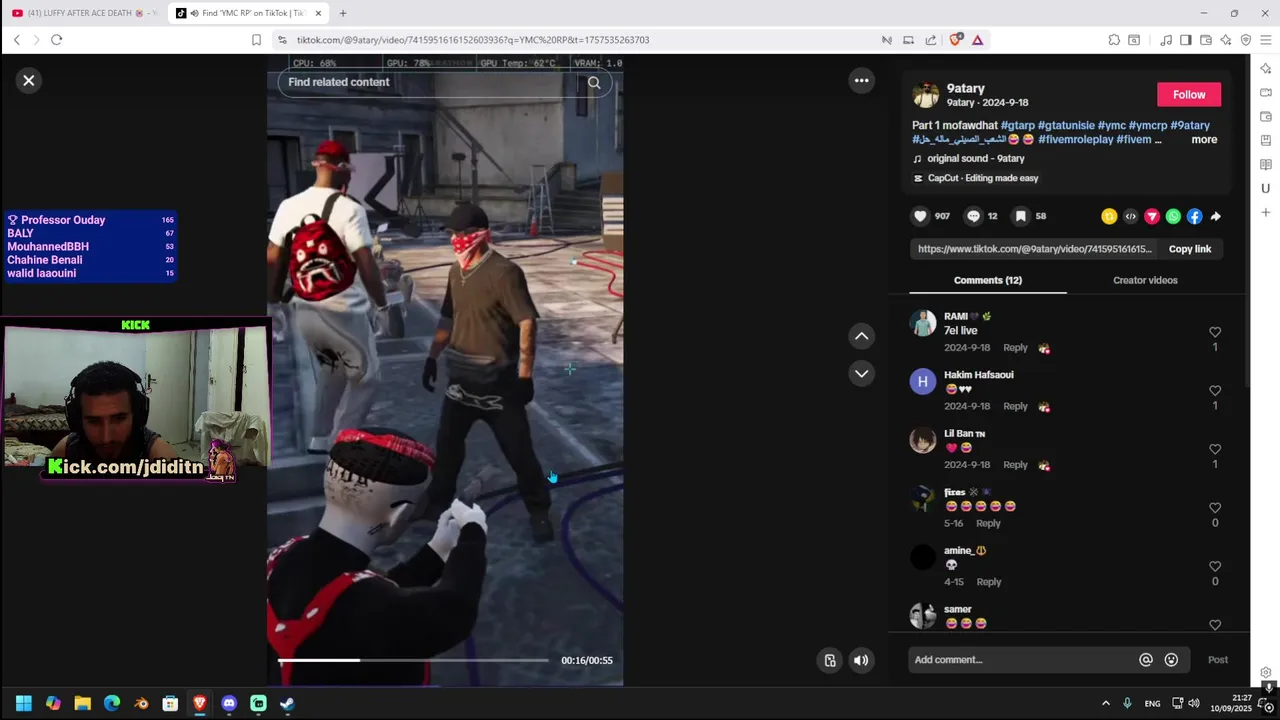Open the video options three-dots menu
The height and width of the screenshot is (720, 1280).
(861, 81)
